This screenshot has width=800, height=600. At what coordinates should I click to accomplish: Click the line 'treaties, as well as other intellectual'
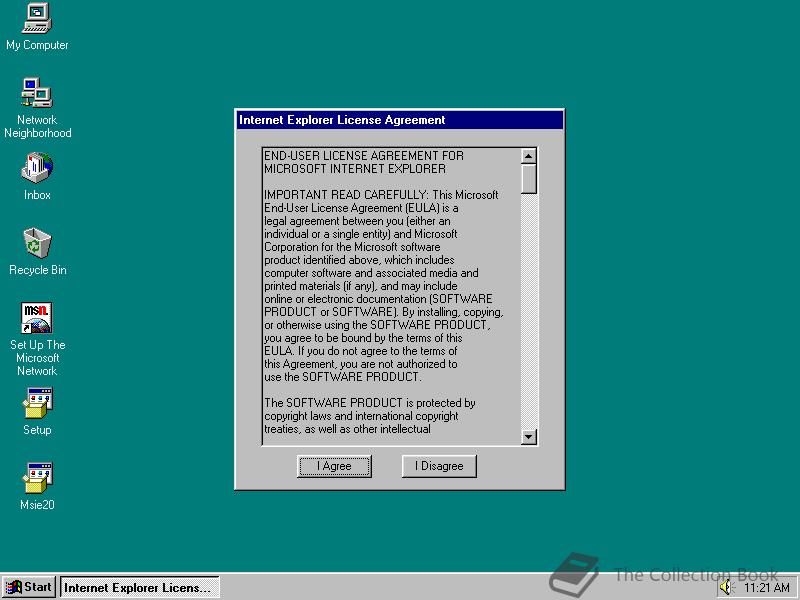pyautogui.click(x=347, y=429)
